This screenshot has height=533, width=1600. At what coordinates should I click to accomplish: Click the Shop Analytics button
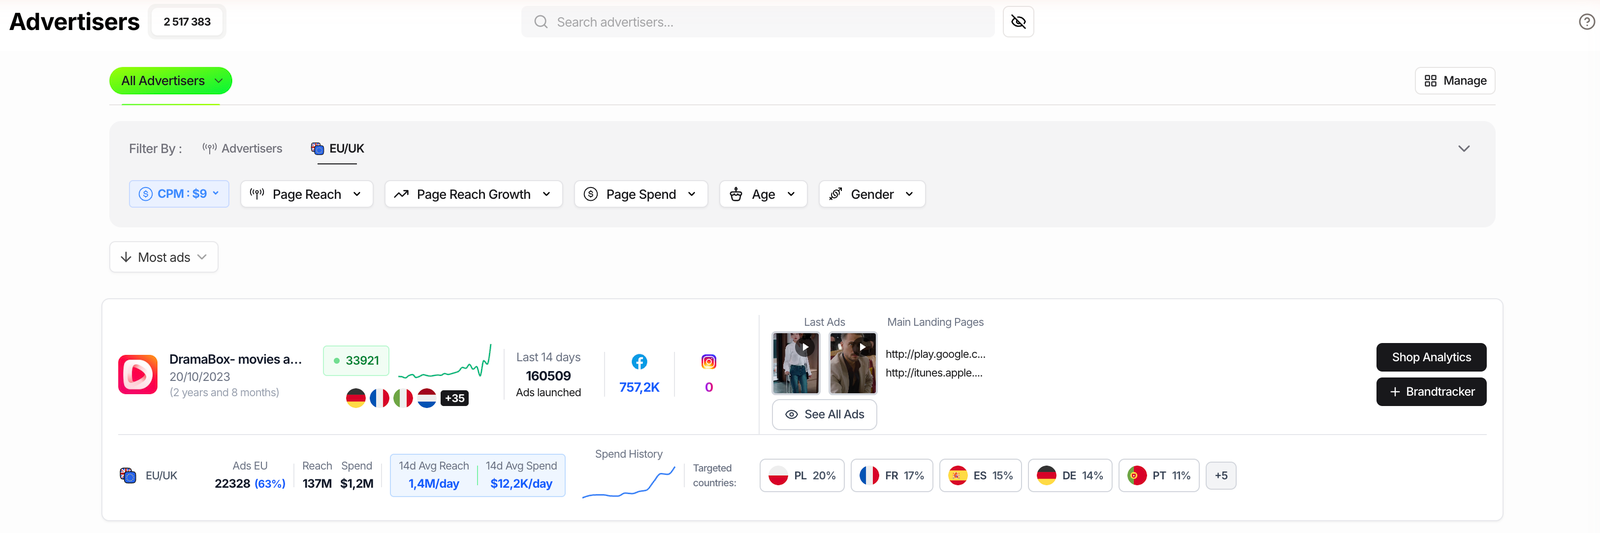tap(1431, 357)
